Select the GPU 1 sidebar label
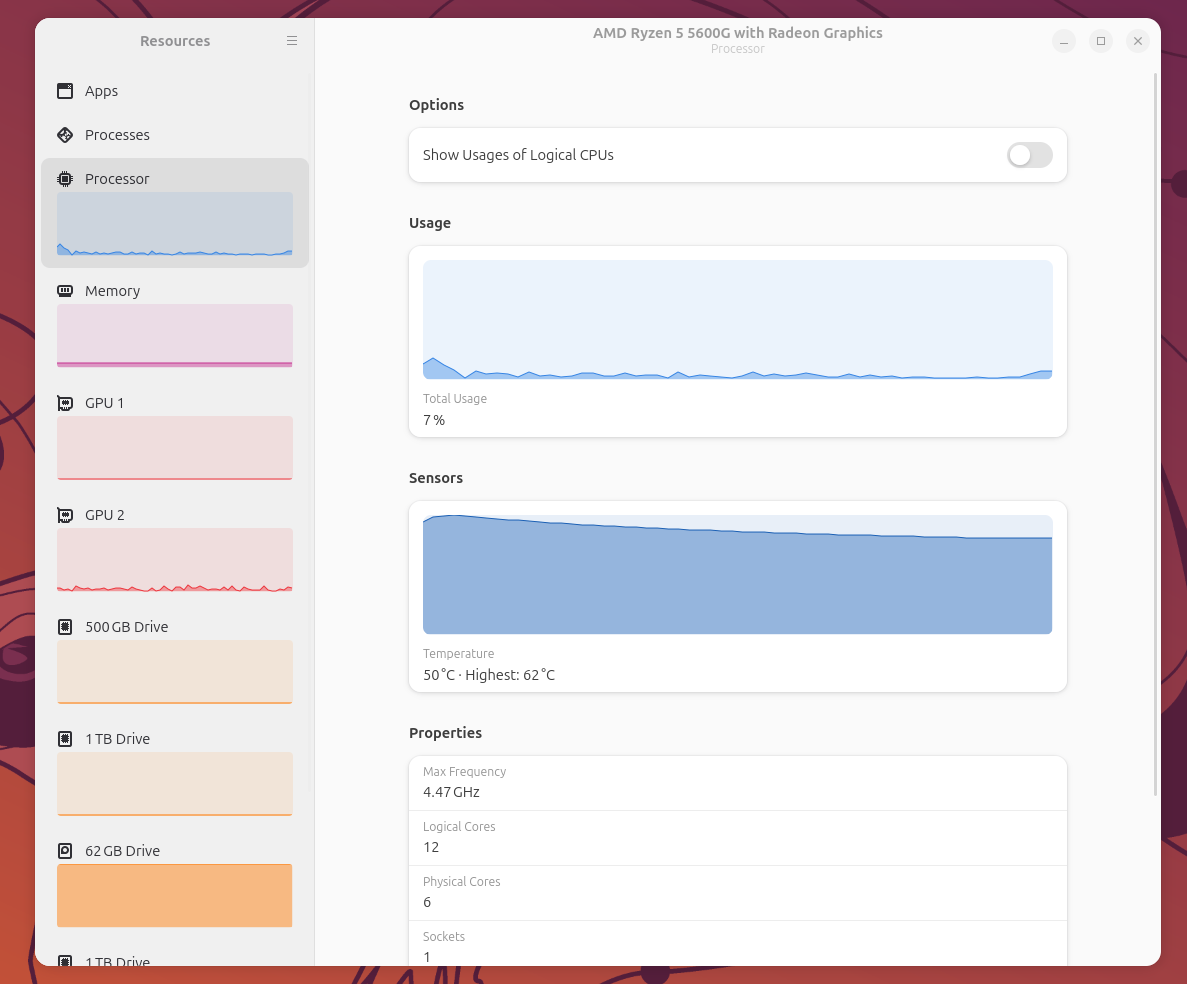Screen dimensions: 1187x984 click(104, 403)
